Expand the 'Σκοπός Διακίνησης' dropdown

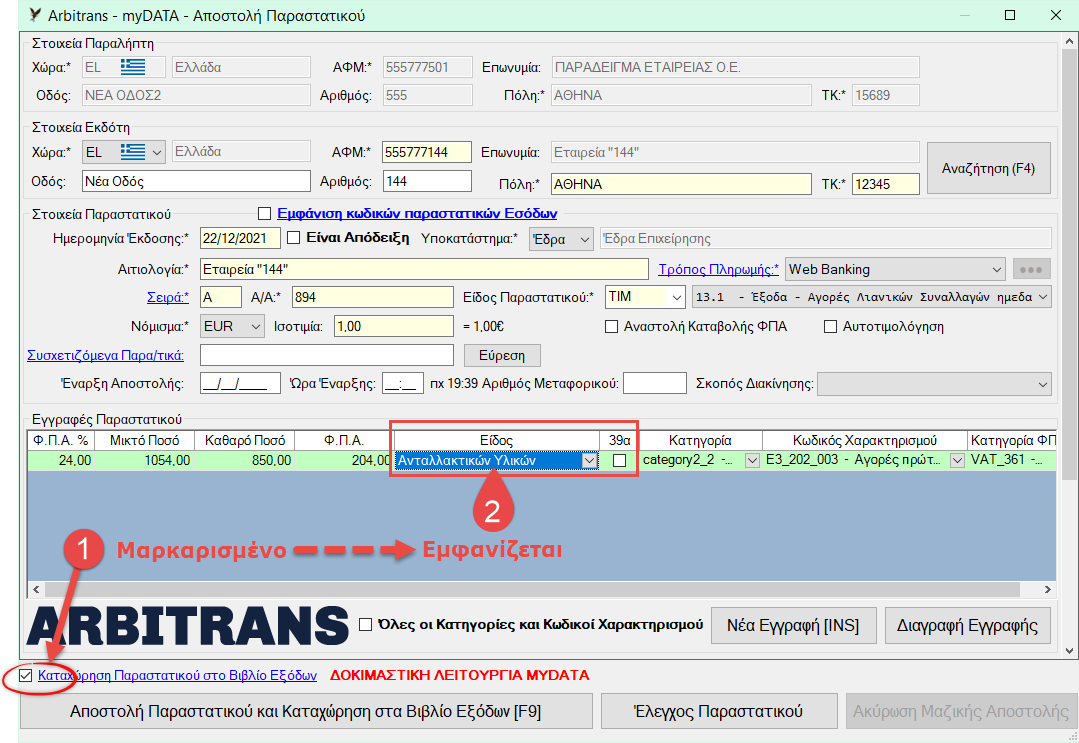[x=1043, y=384]
